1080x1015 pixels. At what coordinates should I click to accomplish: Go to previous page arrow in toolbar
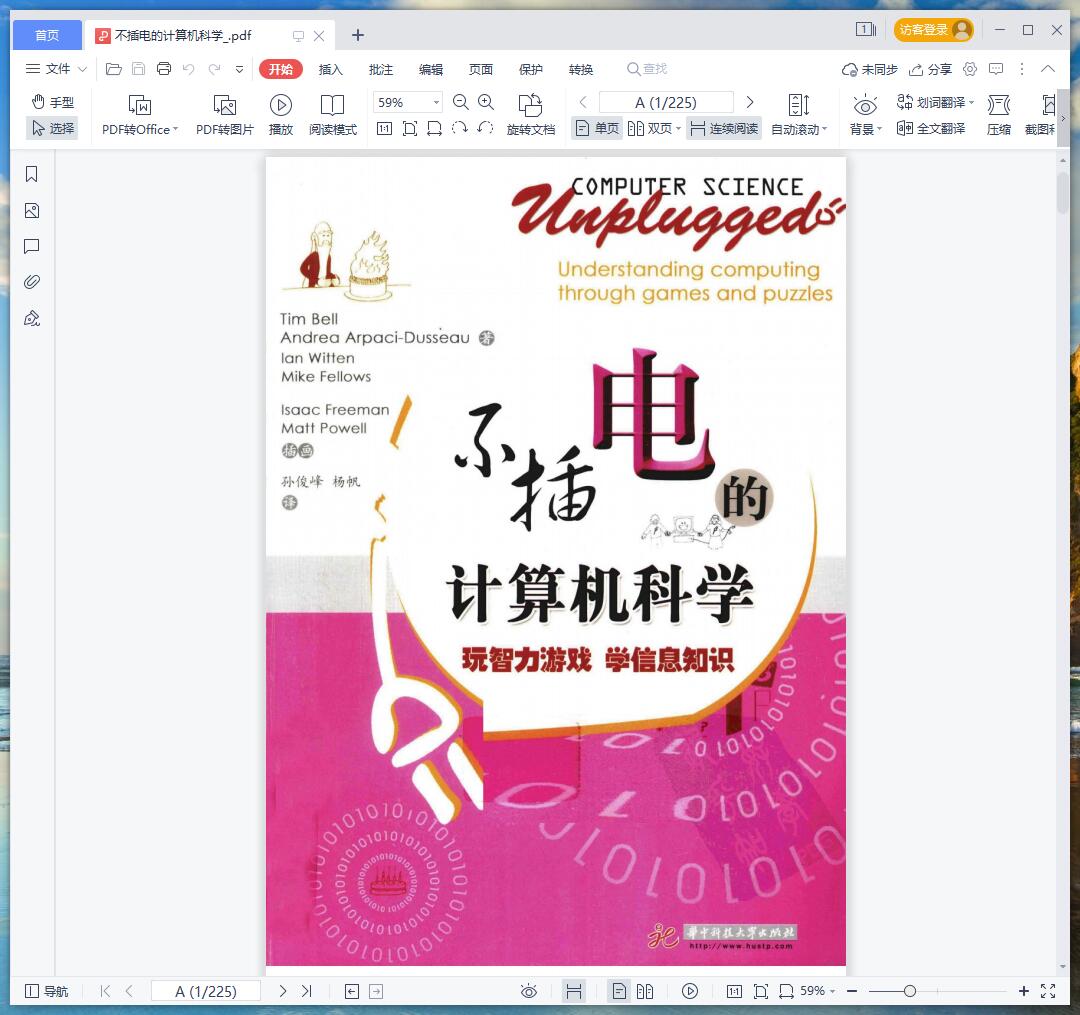tap(583, 103)
